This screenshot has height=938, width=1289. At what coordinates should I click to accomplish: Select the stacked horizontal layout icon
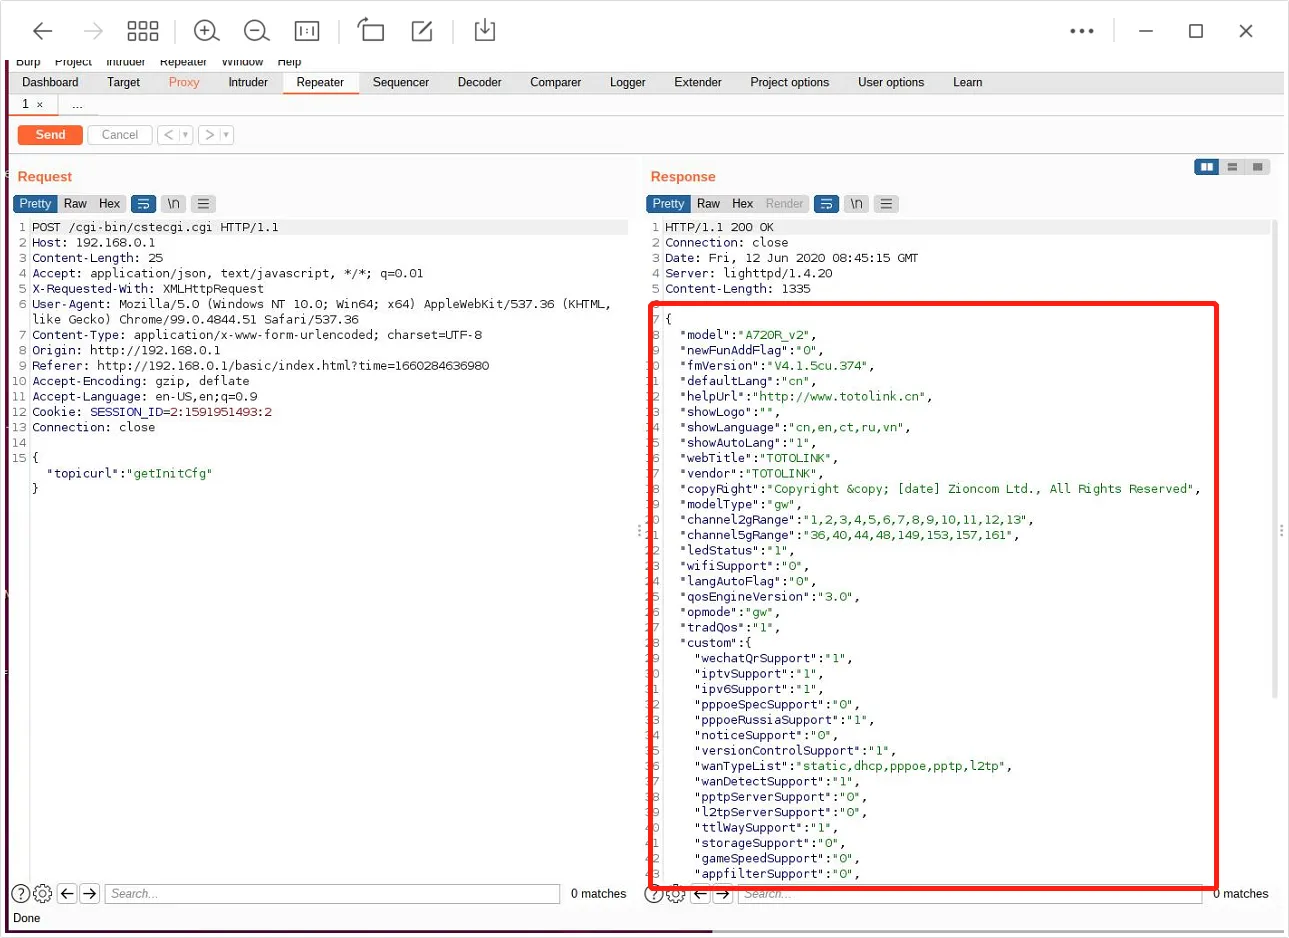click(x=1232, y=167)
